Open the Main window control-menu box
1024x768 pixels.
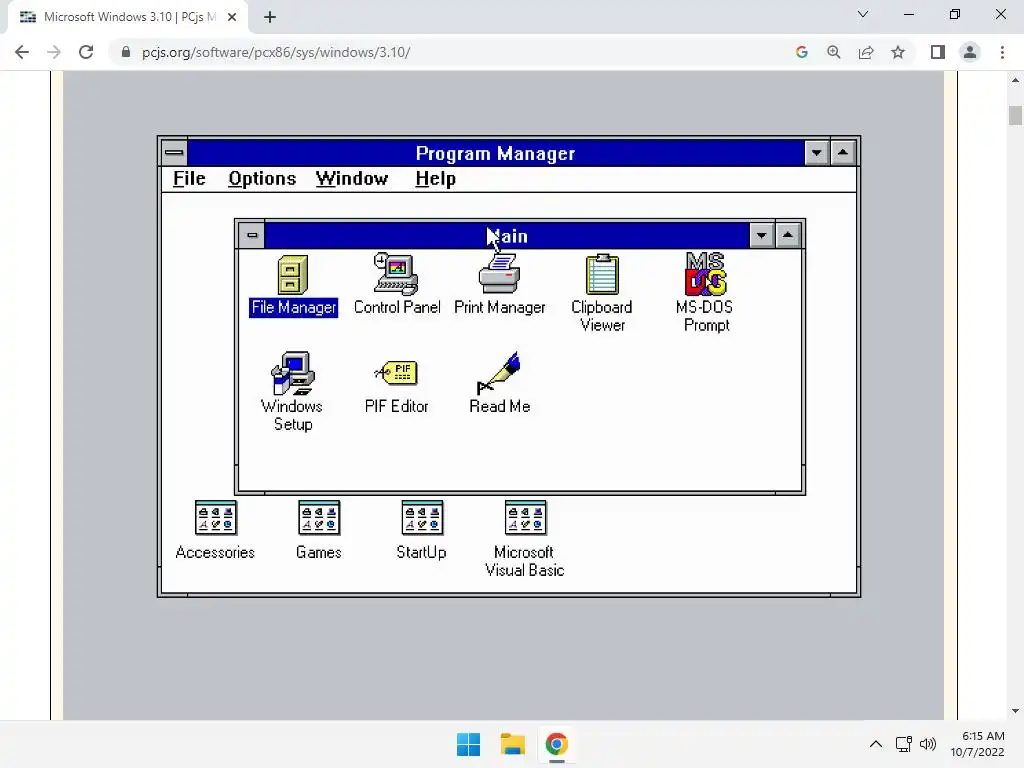click(252, 235)
